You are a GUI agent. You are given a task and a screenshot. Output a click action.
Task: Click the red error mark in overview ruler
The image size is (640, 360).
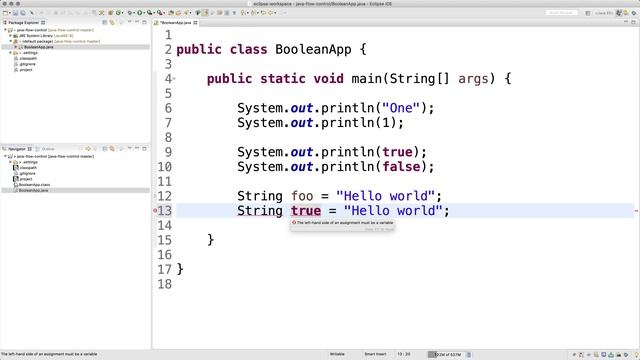pos(636,211)
